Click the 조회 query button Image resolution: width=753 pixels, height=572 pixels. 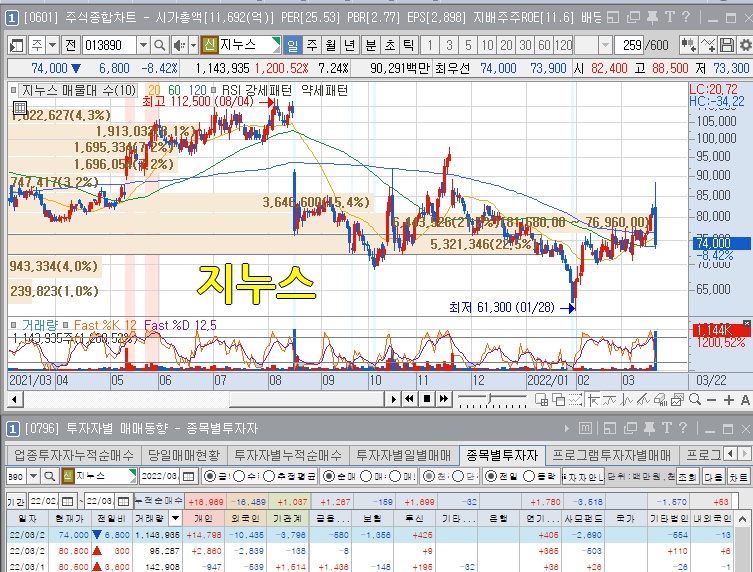click(x=688, y=476)
